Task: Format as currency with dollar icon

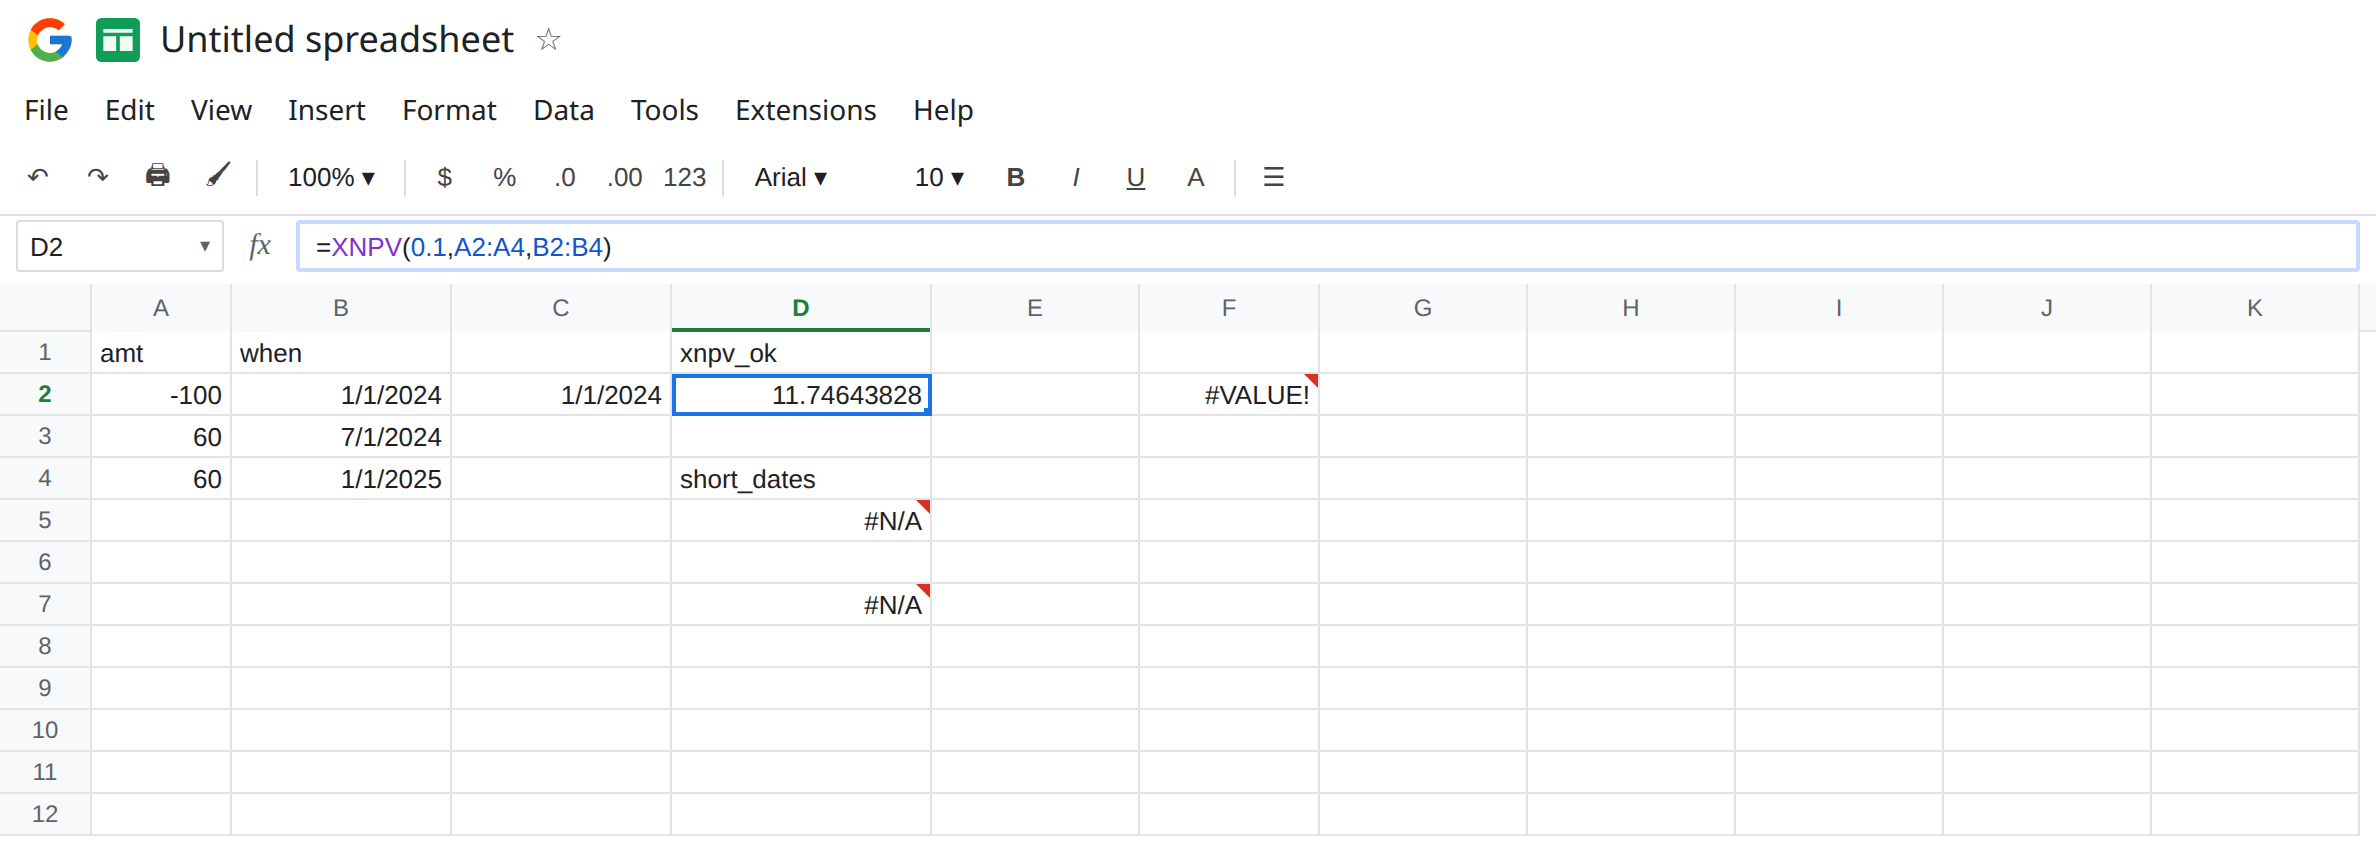Action: (445, 177)
